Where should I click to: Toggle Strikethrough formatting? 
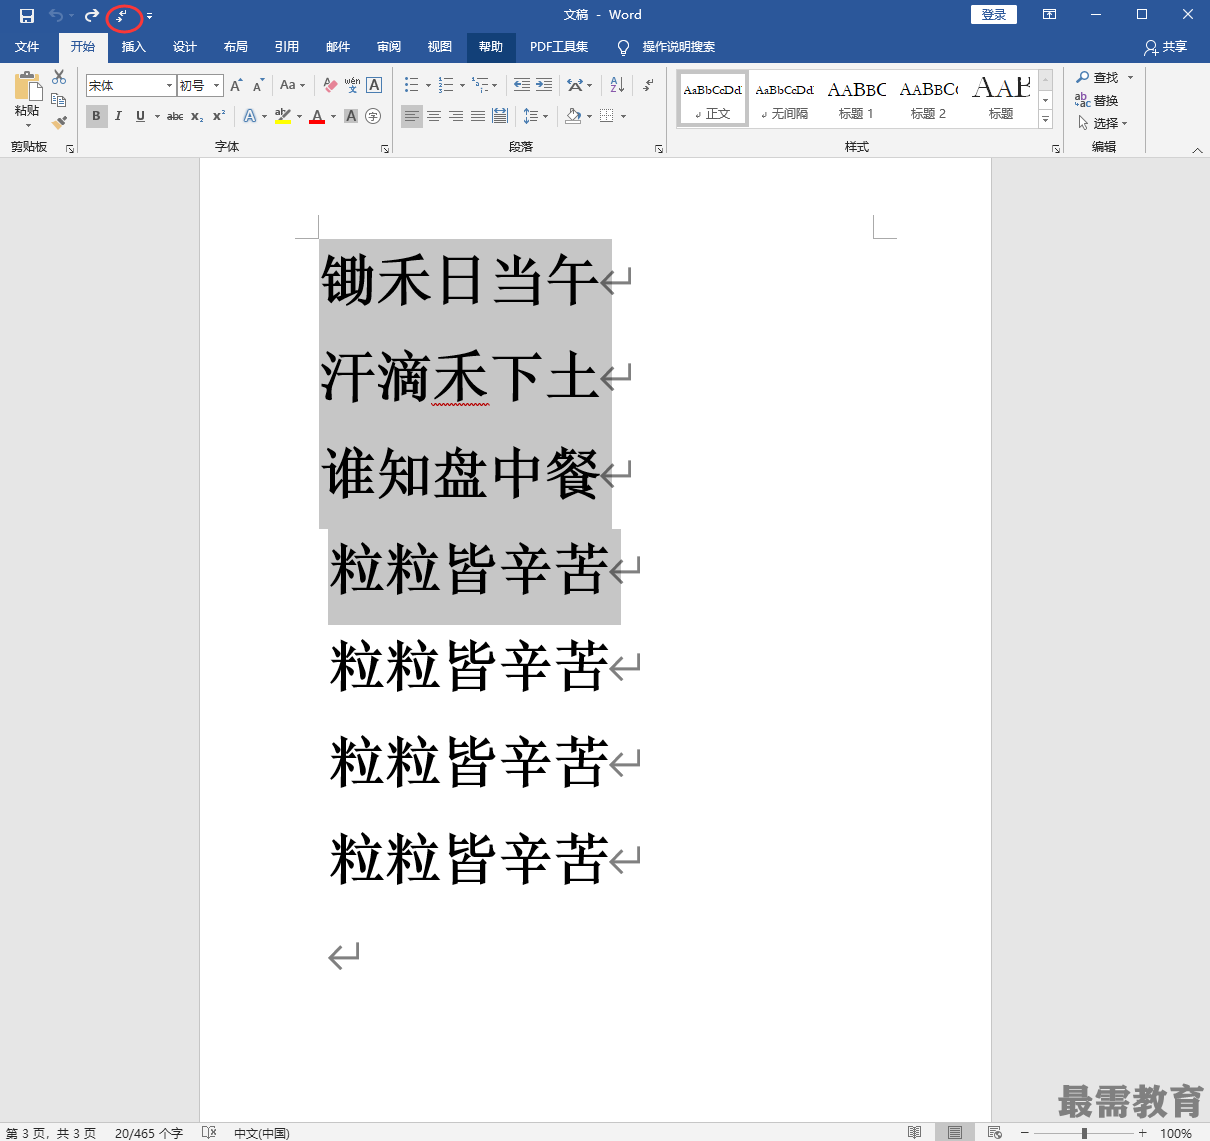175,116
